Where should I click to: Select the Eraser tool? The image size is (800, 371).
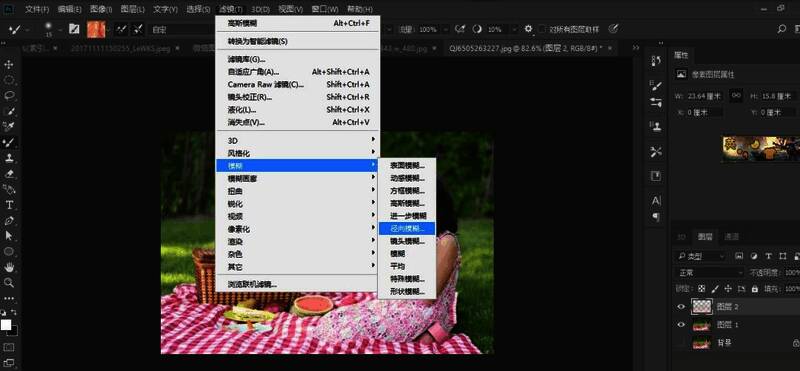[x=9, y=174]
